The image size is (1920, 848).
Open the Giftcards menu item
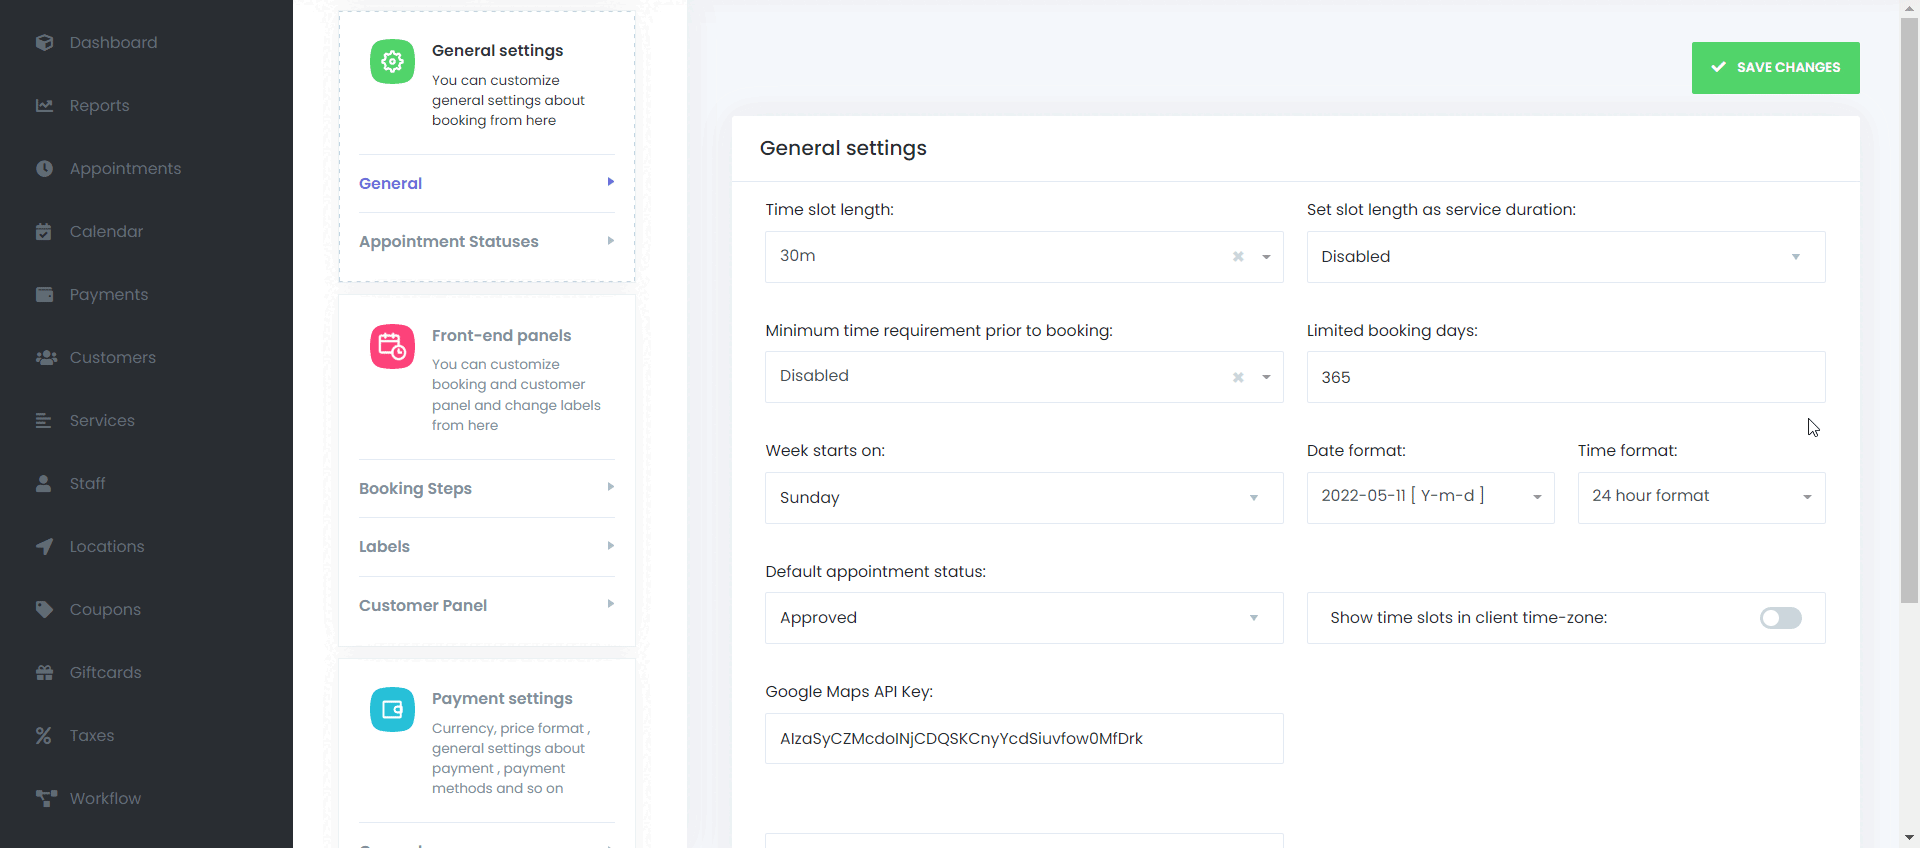click(105, 672)
